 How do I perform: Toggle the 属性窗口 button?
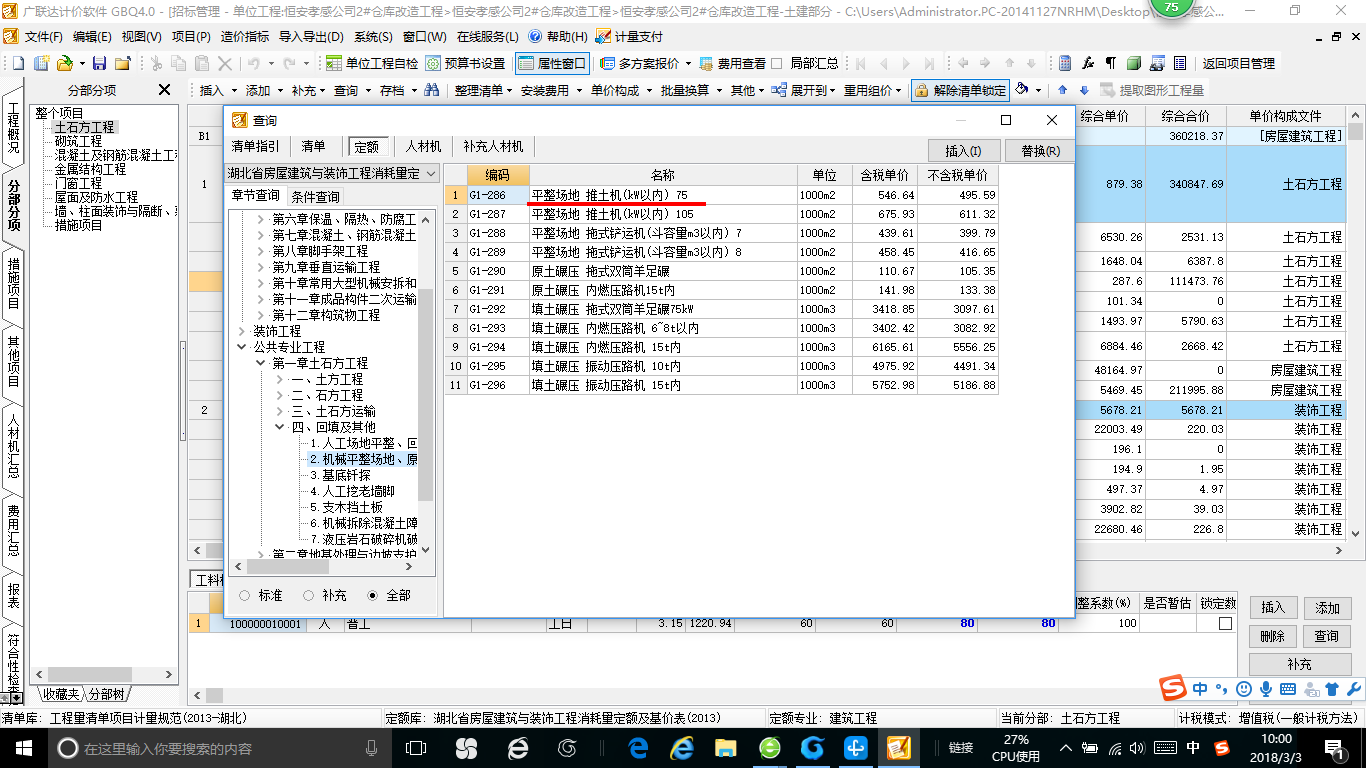click(552, 63)
